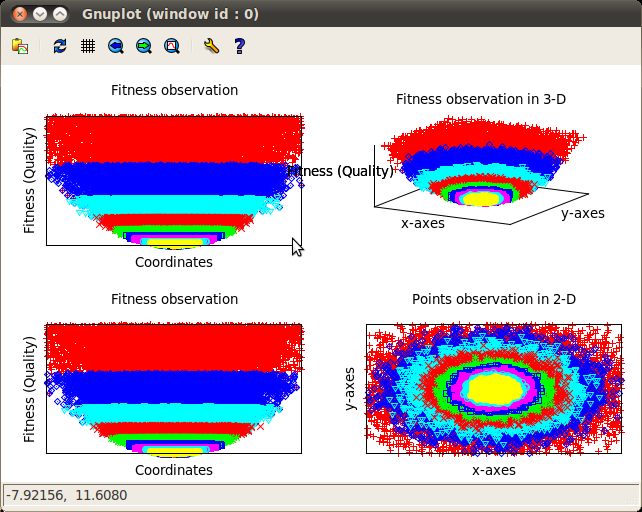Click the autoscale zoom icon
Image resolution: width=642 pixels, height=512 pixels.
click(x=172, y=46)
